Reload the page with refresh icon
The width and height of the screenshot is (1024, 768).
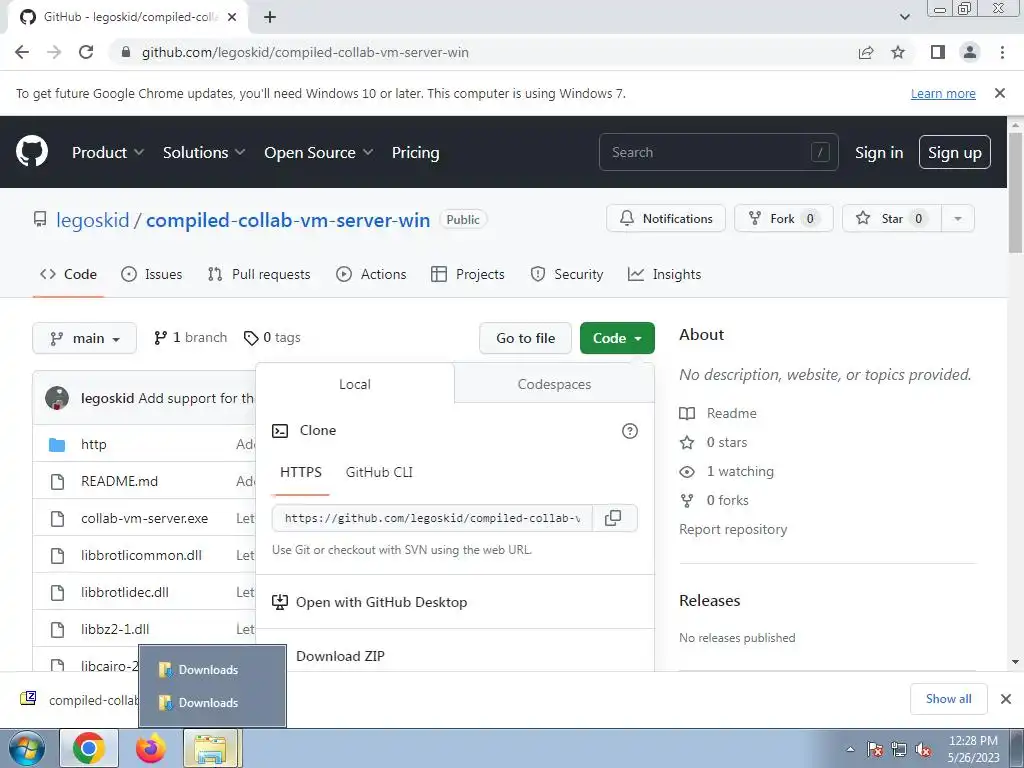coord(86,52)
